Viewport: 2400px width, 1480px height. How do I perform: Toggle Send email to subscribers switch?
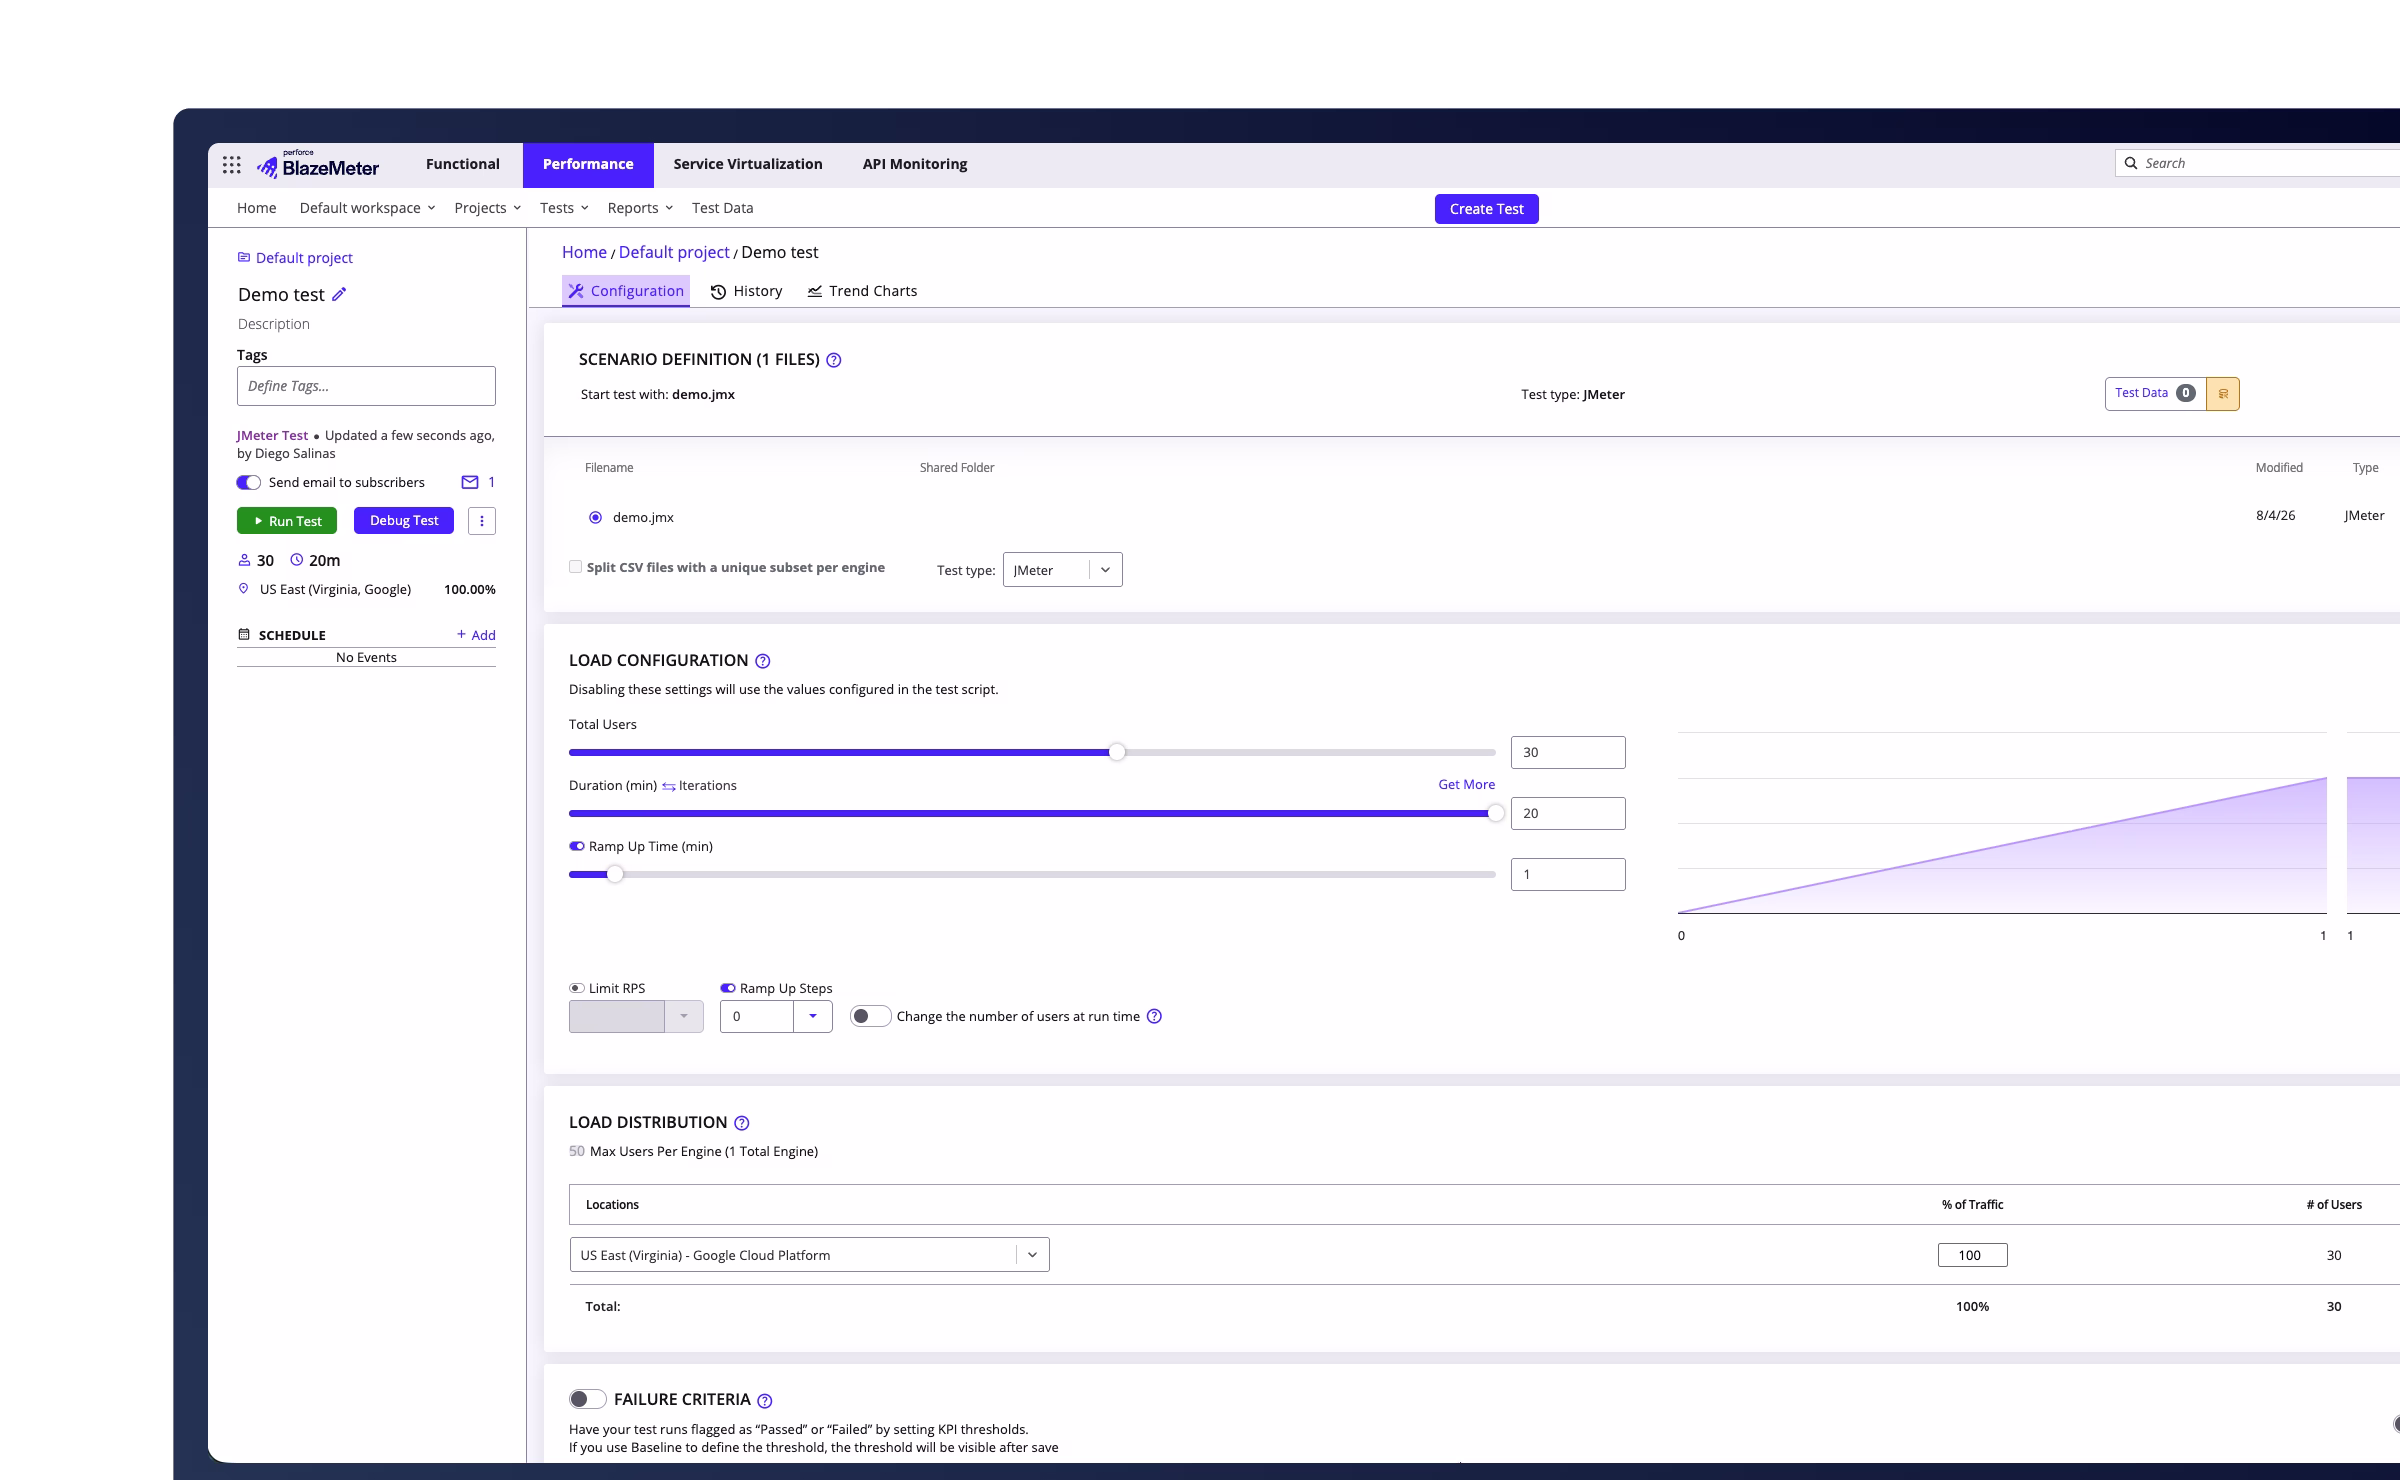[248, 482]
